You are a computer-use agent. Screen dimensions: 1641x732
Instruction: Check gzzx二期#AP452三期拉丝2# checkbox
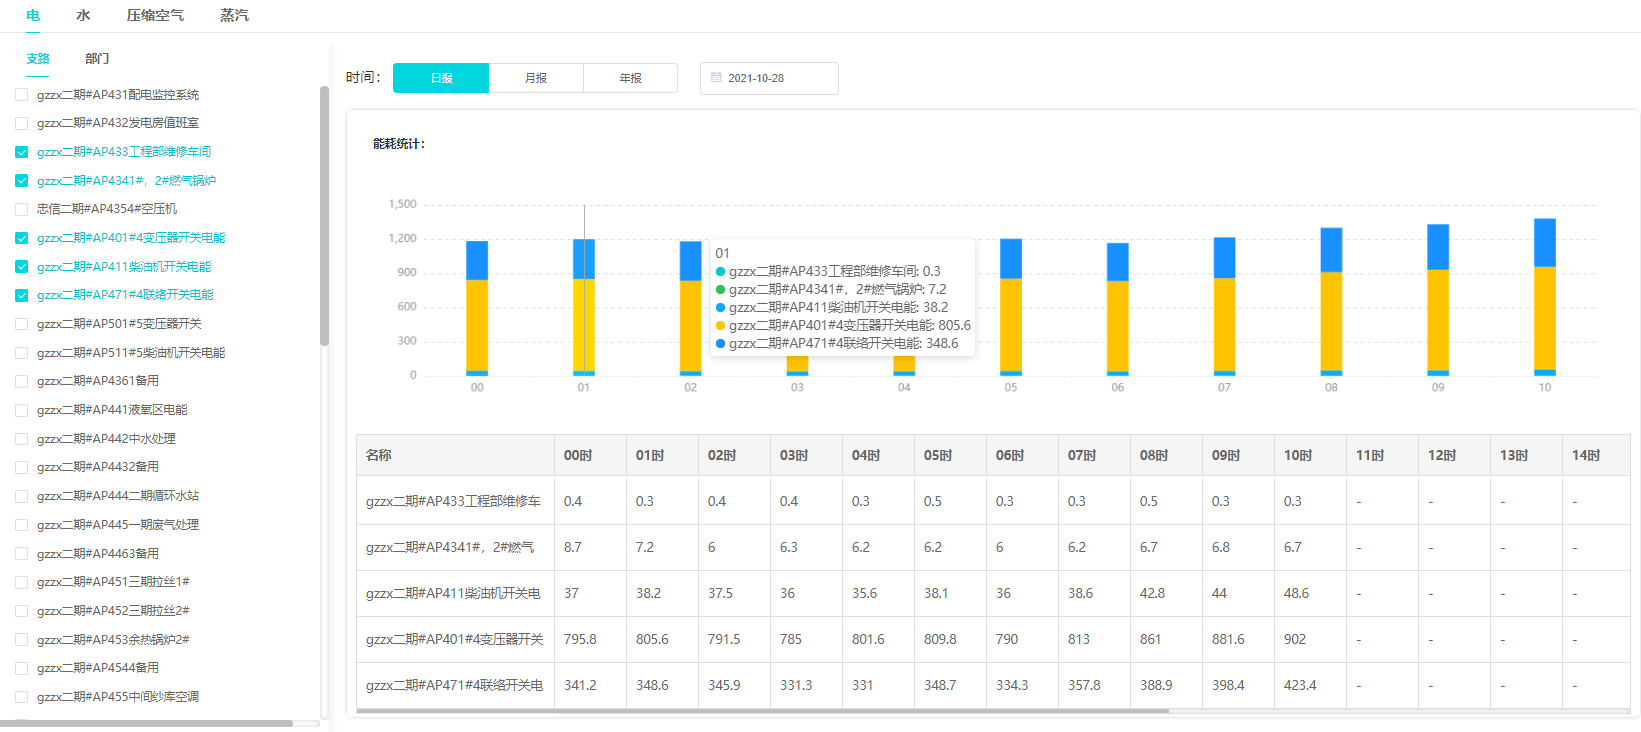(21, 611)
